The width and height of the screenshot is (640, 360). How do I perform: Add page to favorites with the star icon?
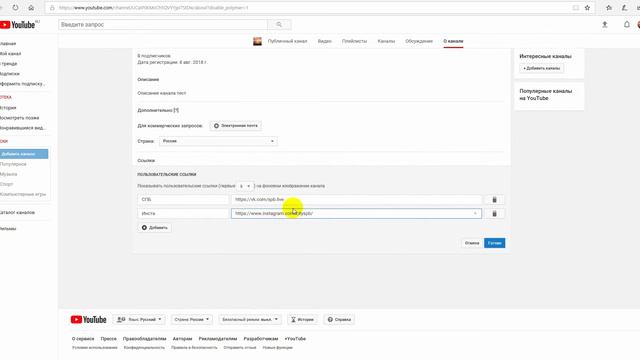[587, 8]
